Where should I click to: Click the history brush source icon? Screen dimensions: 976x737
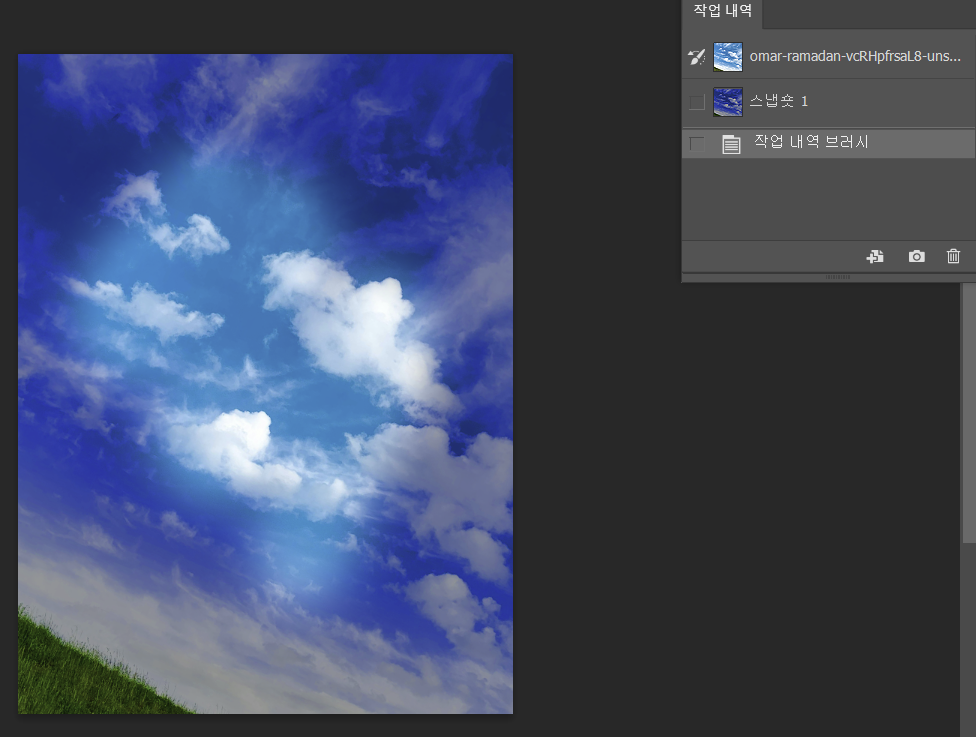(x=697, y=58)
